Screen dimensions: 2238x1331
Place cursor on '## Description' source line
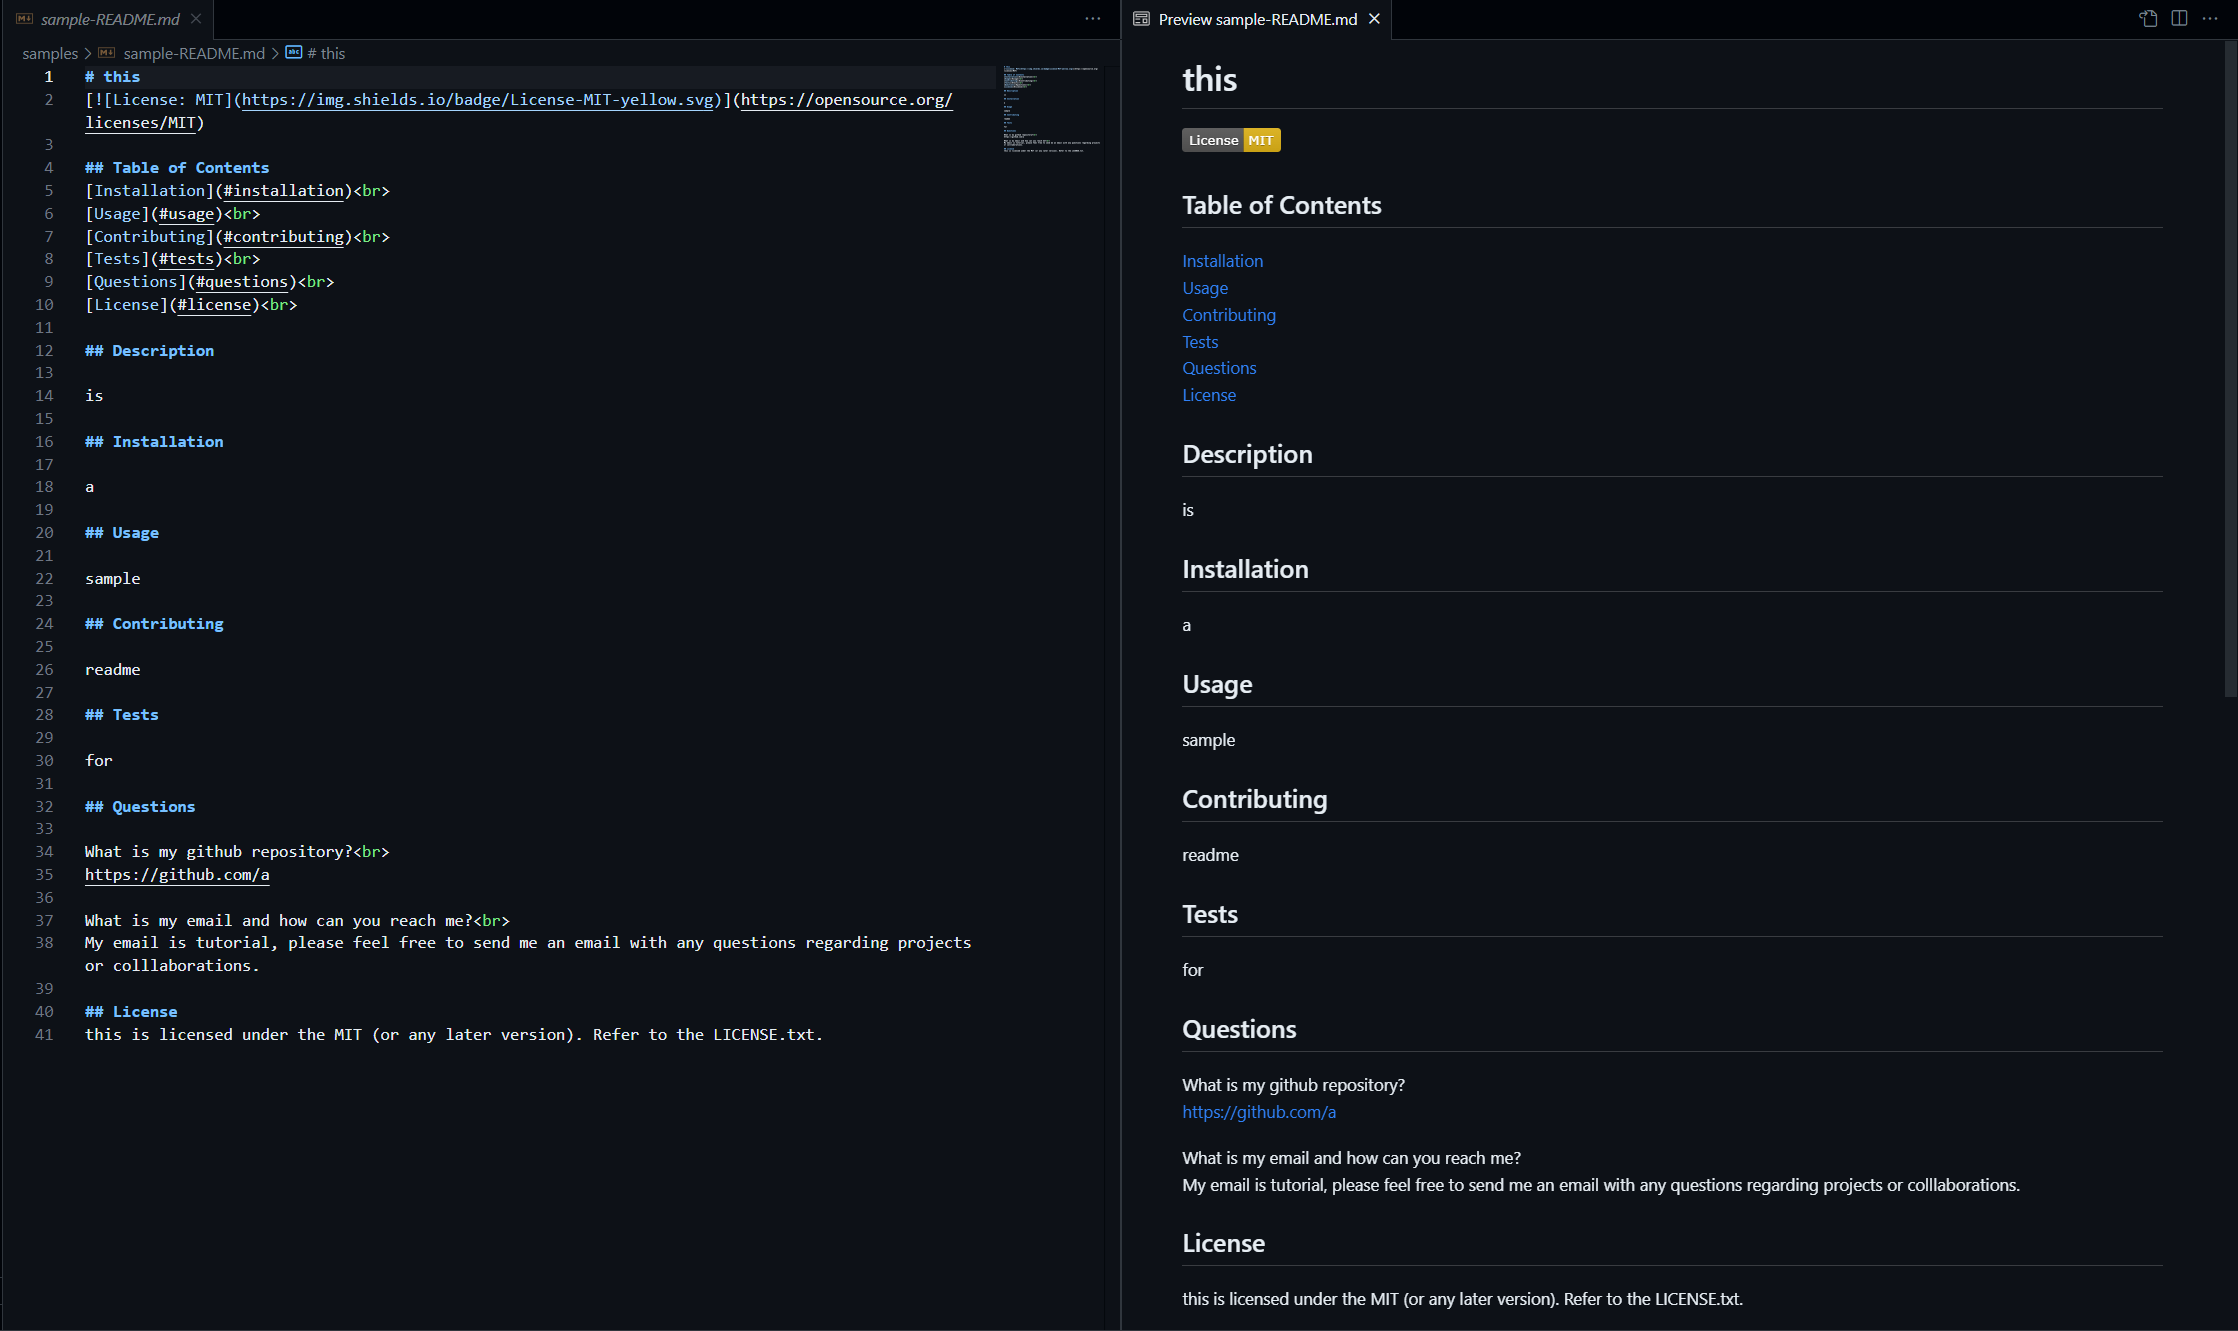click(x=149, y=351)
